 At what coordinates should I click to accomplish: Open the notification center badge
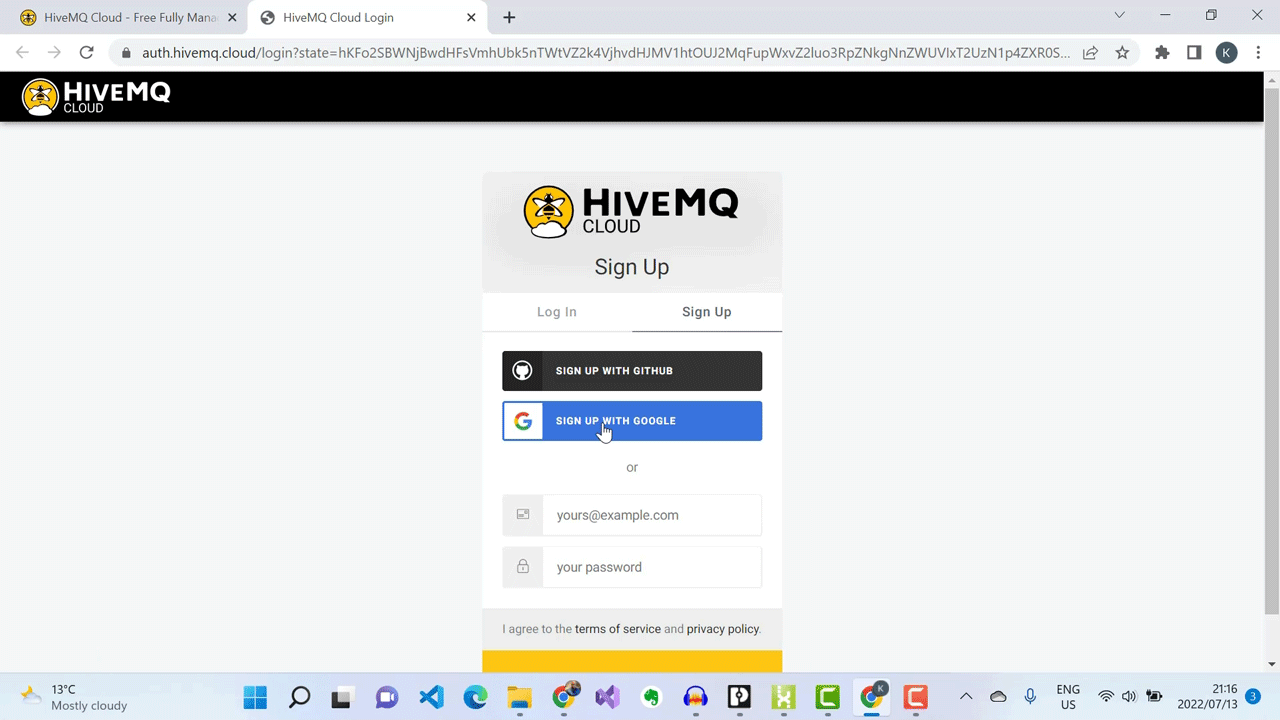[1253, 696]
